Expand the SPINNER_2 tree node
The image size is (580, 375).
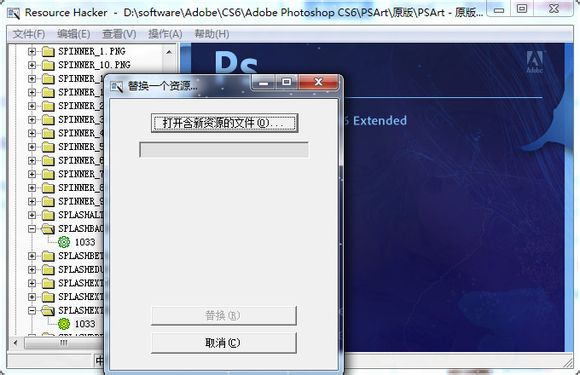pyautogui.click(x=32, y=106)
